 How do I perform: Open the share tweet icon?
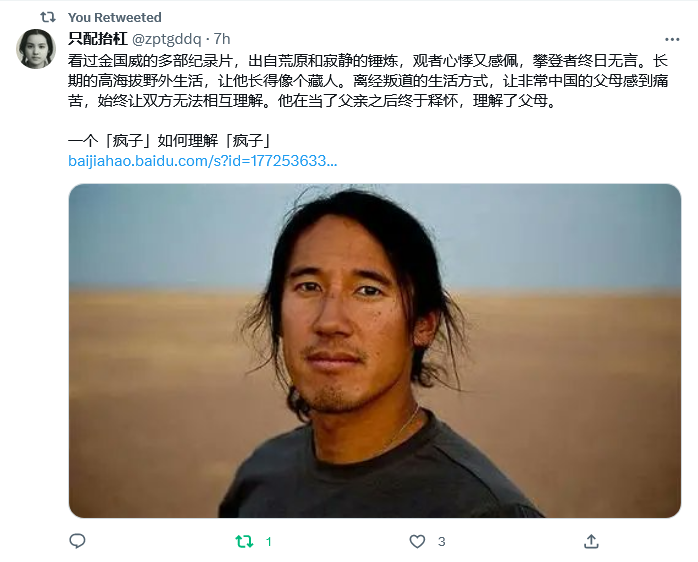click(x=591, y=541)
